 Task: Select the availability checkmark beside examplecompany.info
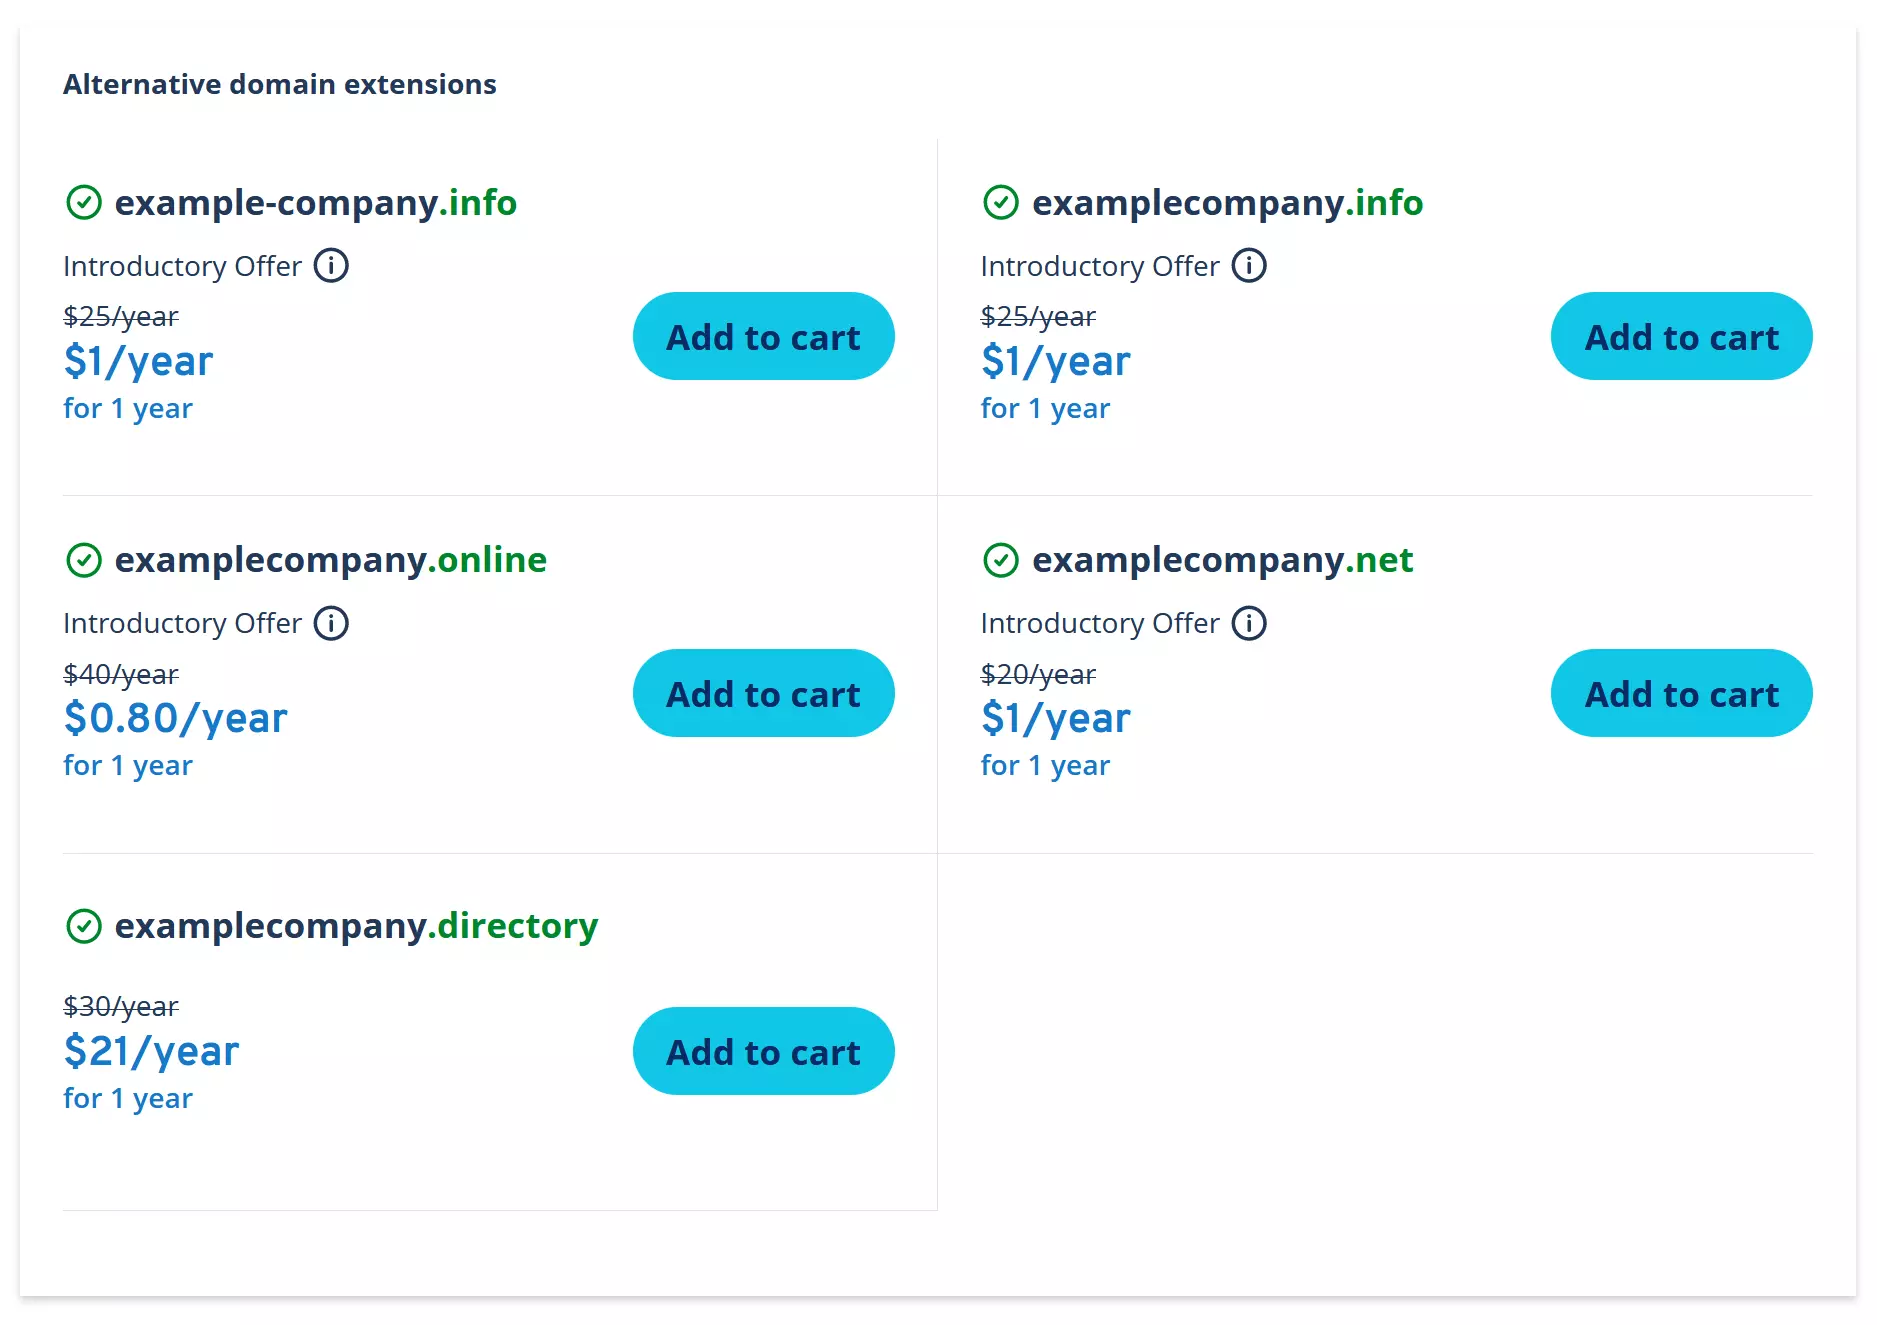(x=1003, y=203)
